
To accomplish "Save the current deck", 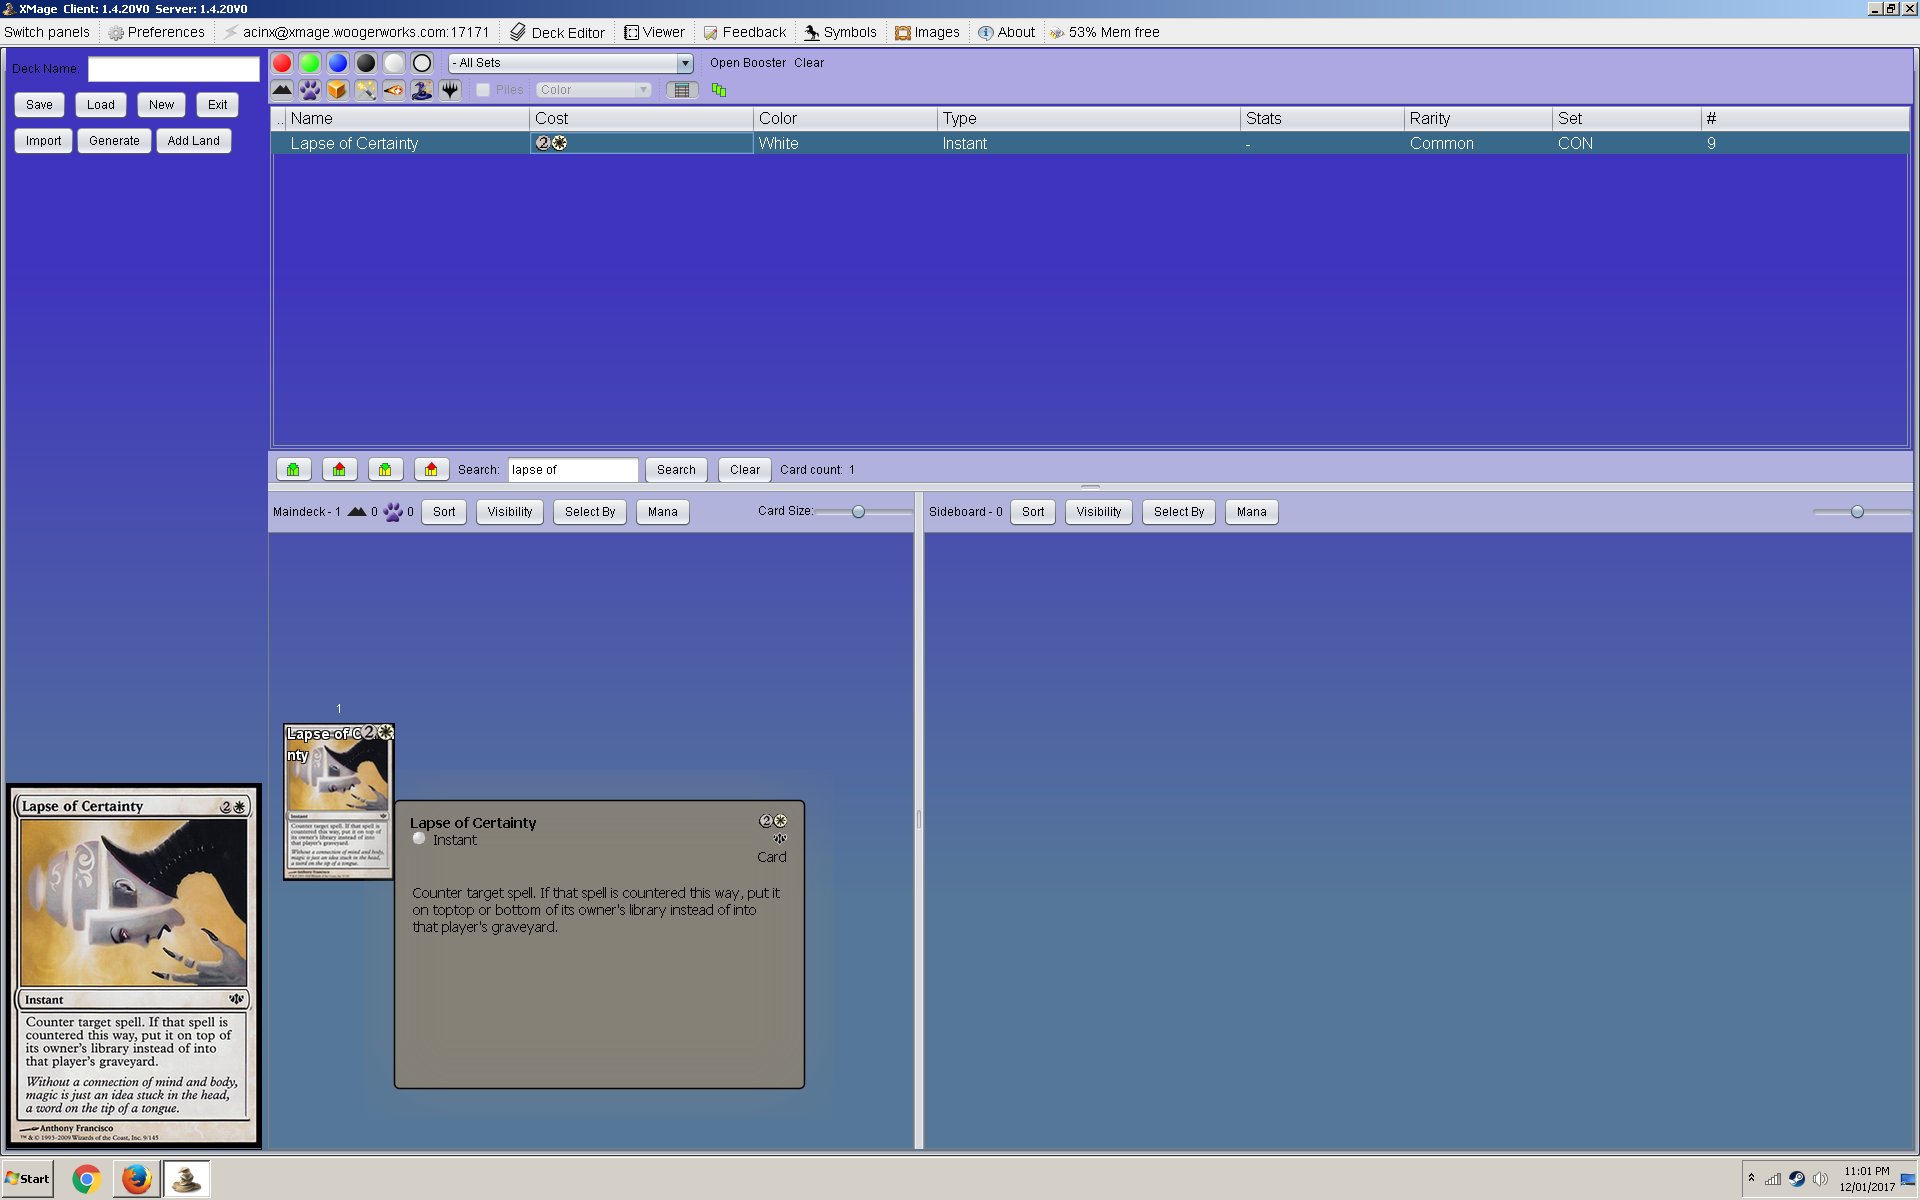I will (40, 105).
